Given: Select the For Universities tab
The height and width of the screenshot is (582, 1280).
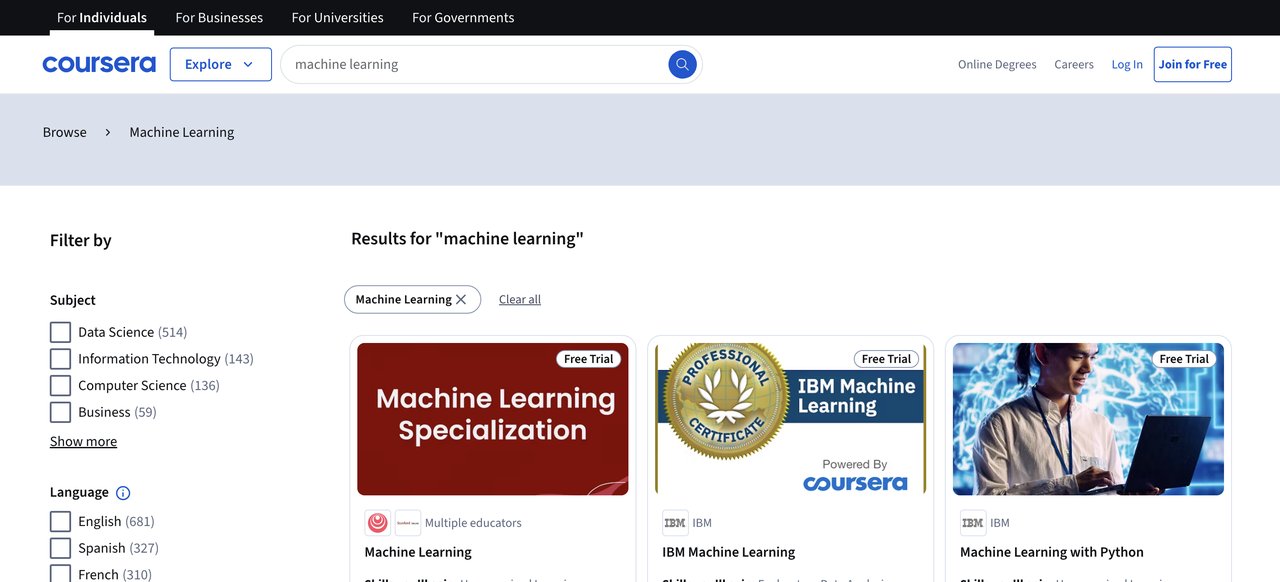Looking at the screenshot, I should pyautogui.click(x=337, y=18).
